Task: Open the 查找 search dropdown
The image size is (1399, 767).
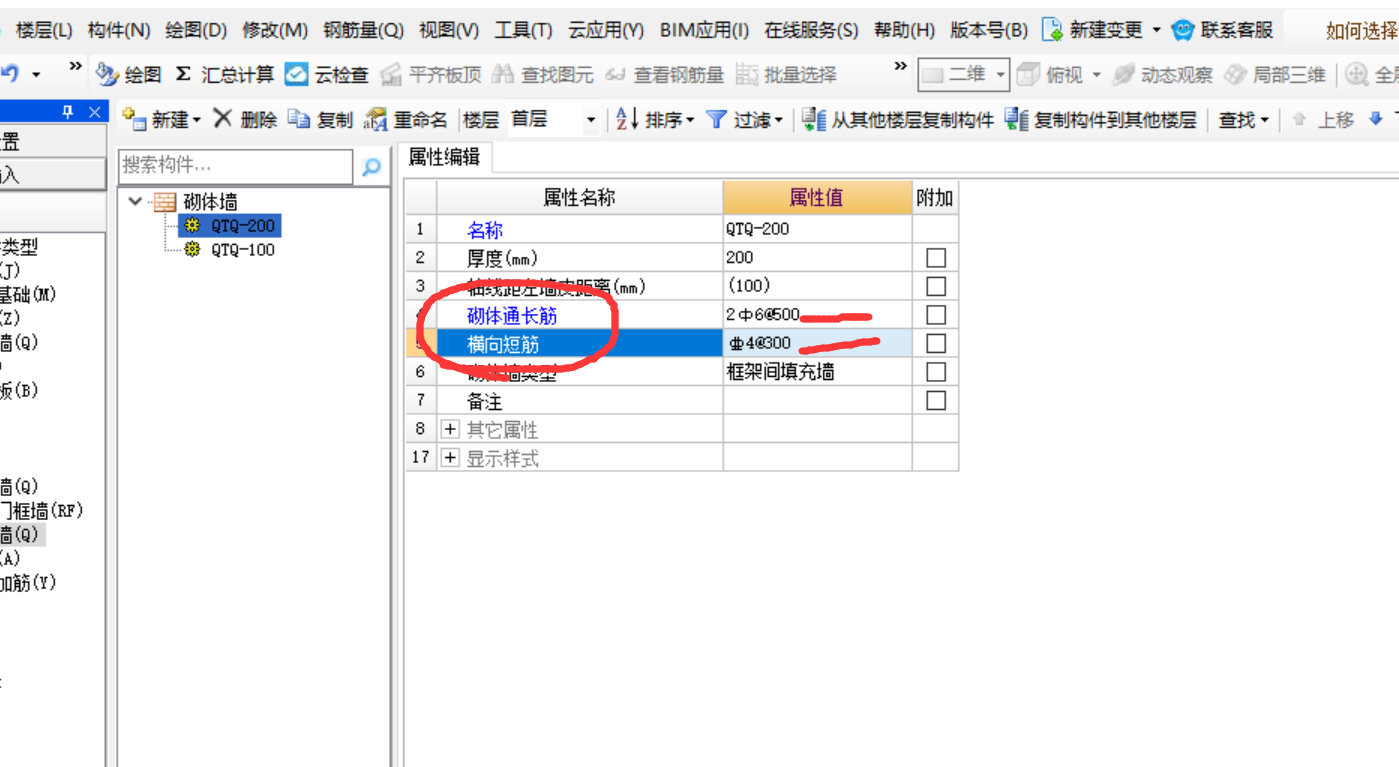Action: [x=1265, y=120]
